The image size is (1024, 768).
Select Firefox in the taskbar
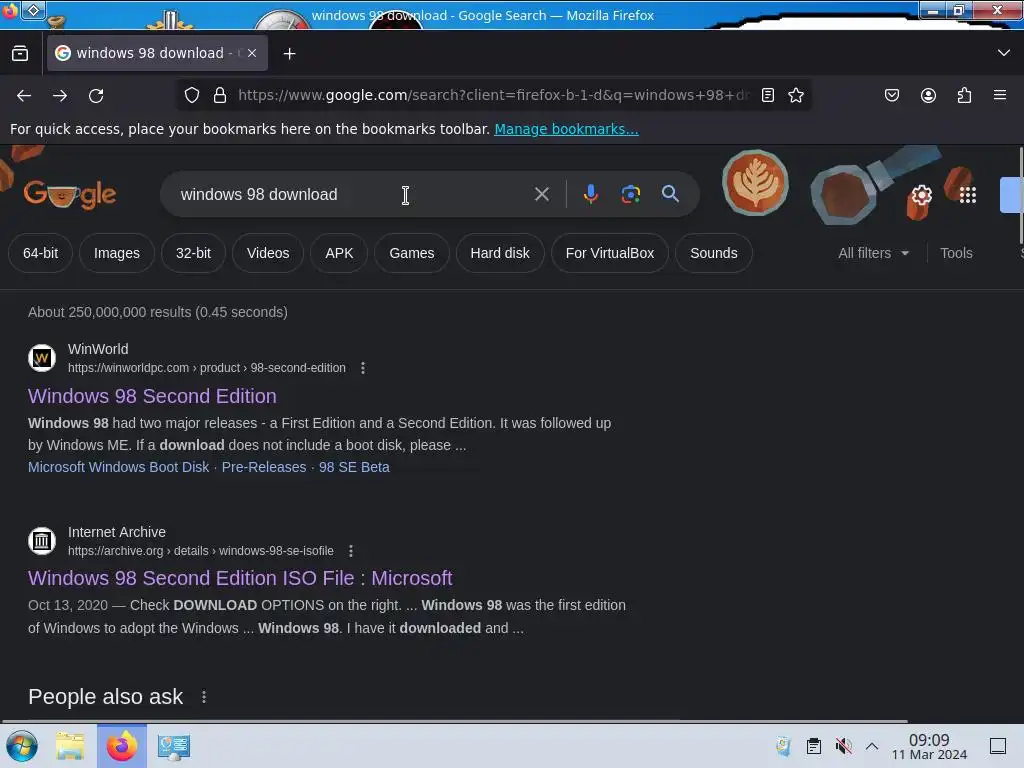coord(121,746)
